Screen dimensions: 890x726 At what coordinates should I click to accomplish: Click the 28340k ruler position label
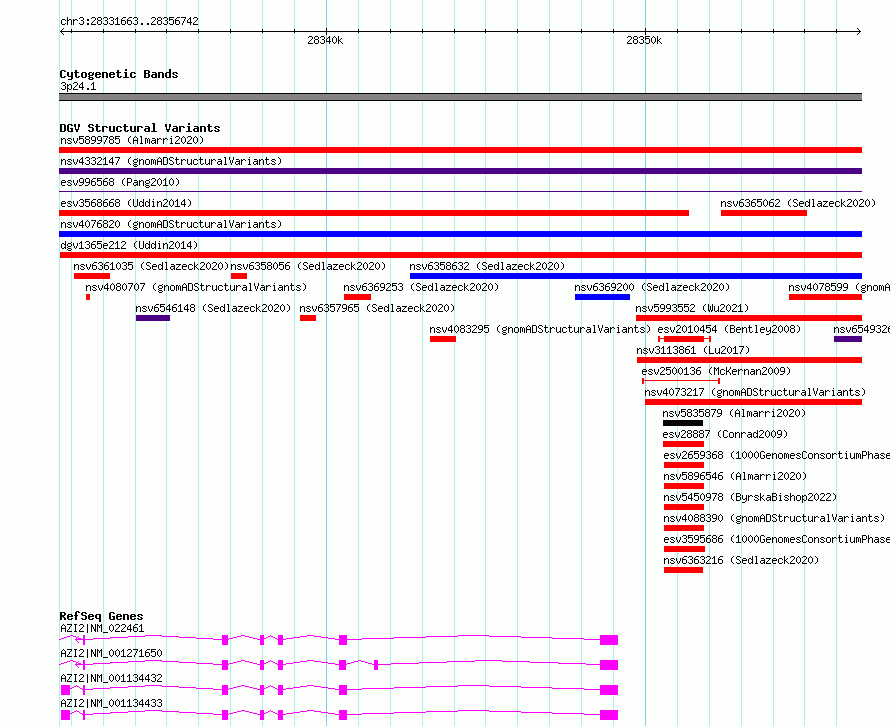(325, 40)
